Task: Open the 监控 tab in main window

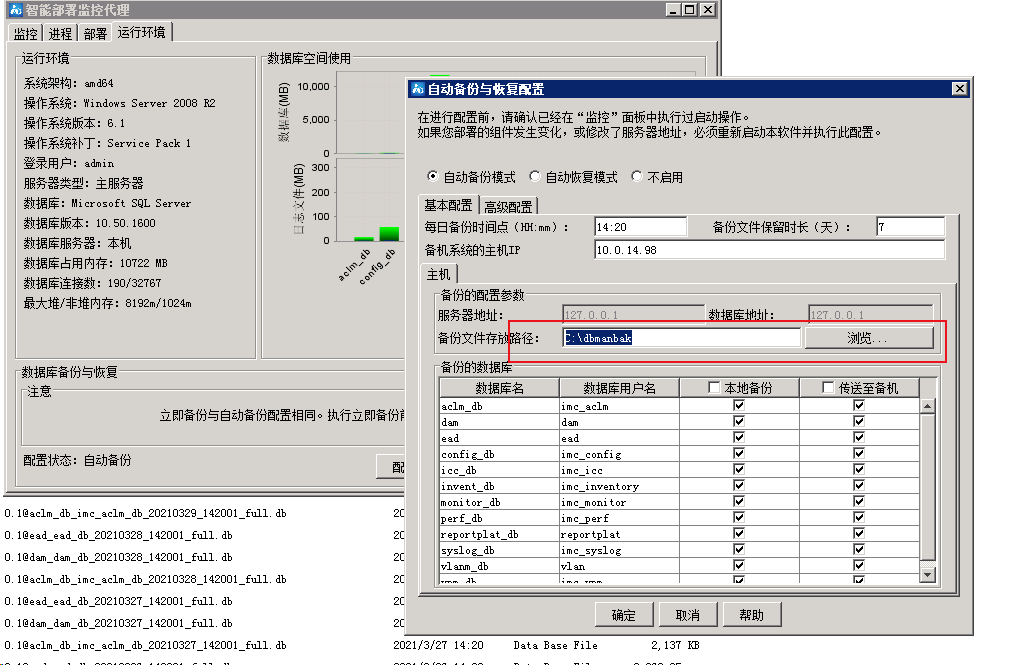Action: coord(25,34)
